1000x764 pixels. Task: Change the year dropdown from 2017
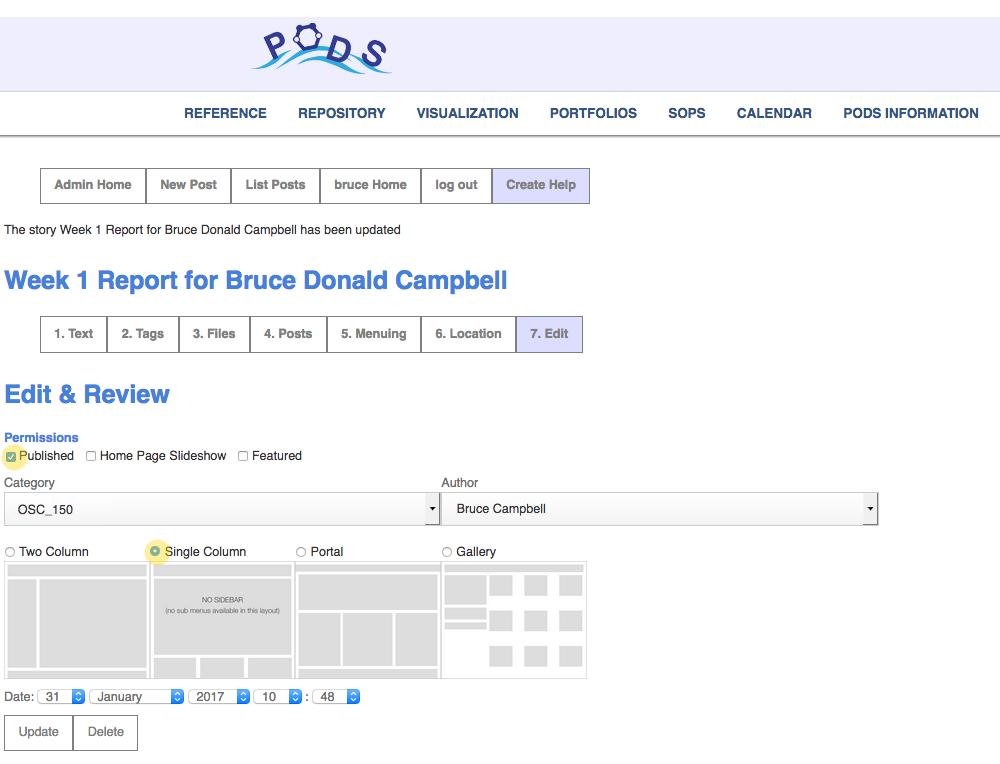[219, 697]
